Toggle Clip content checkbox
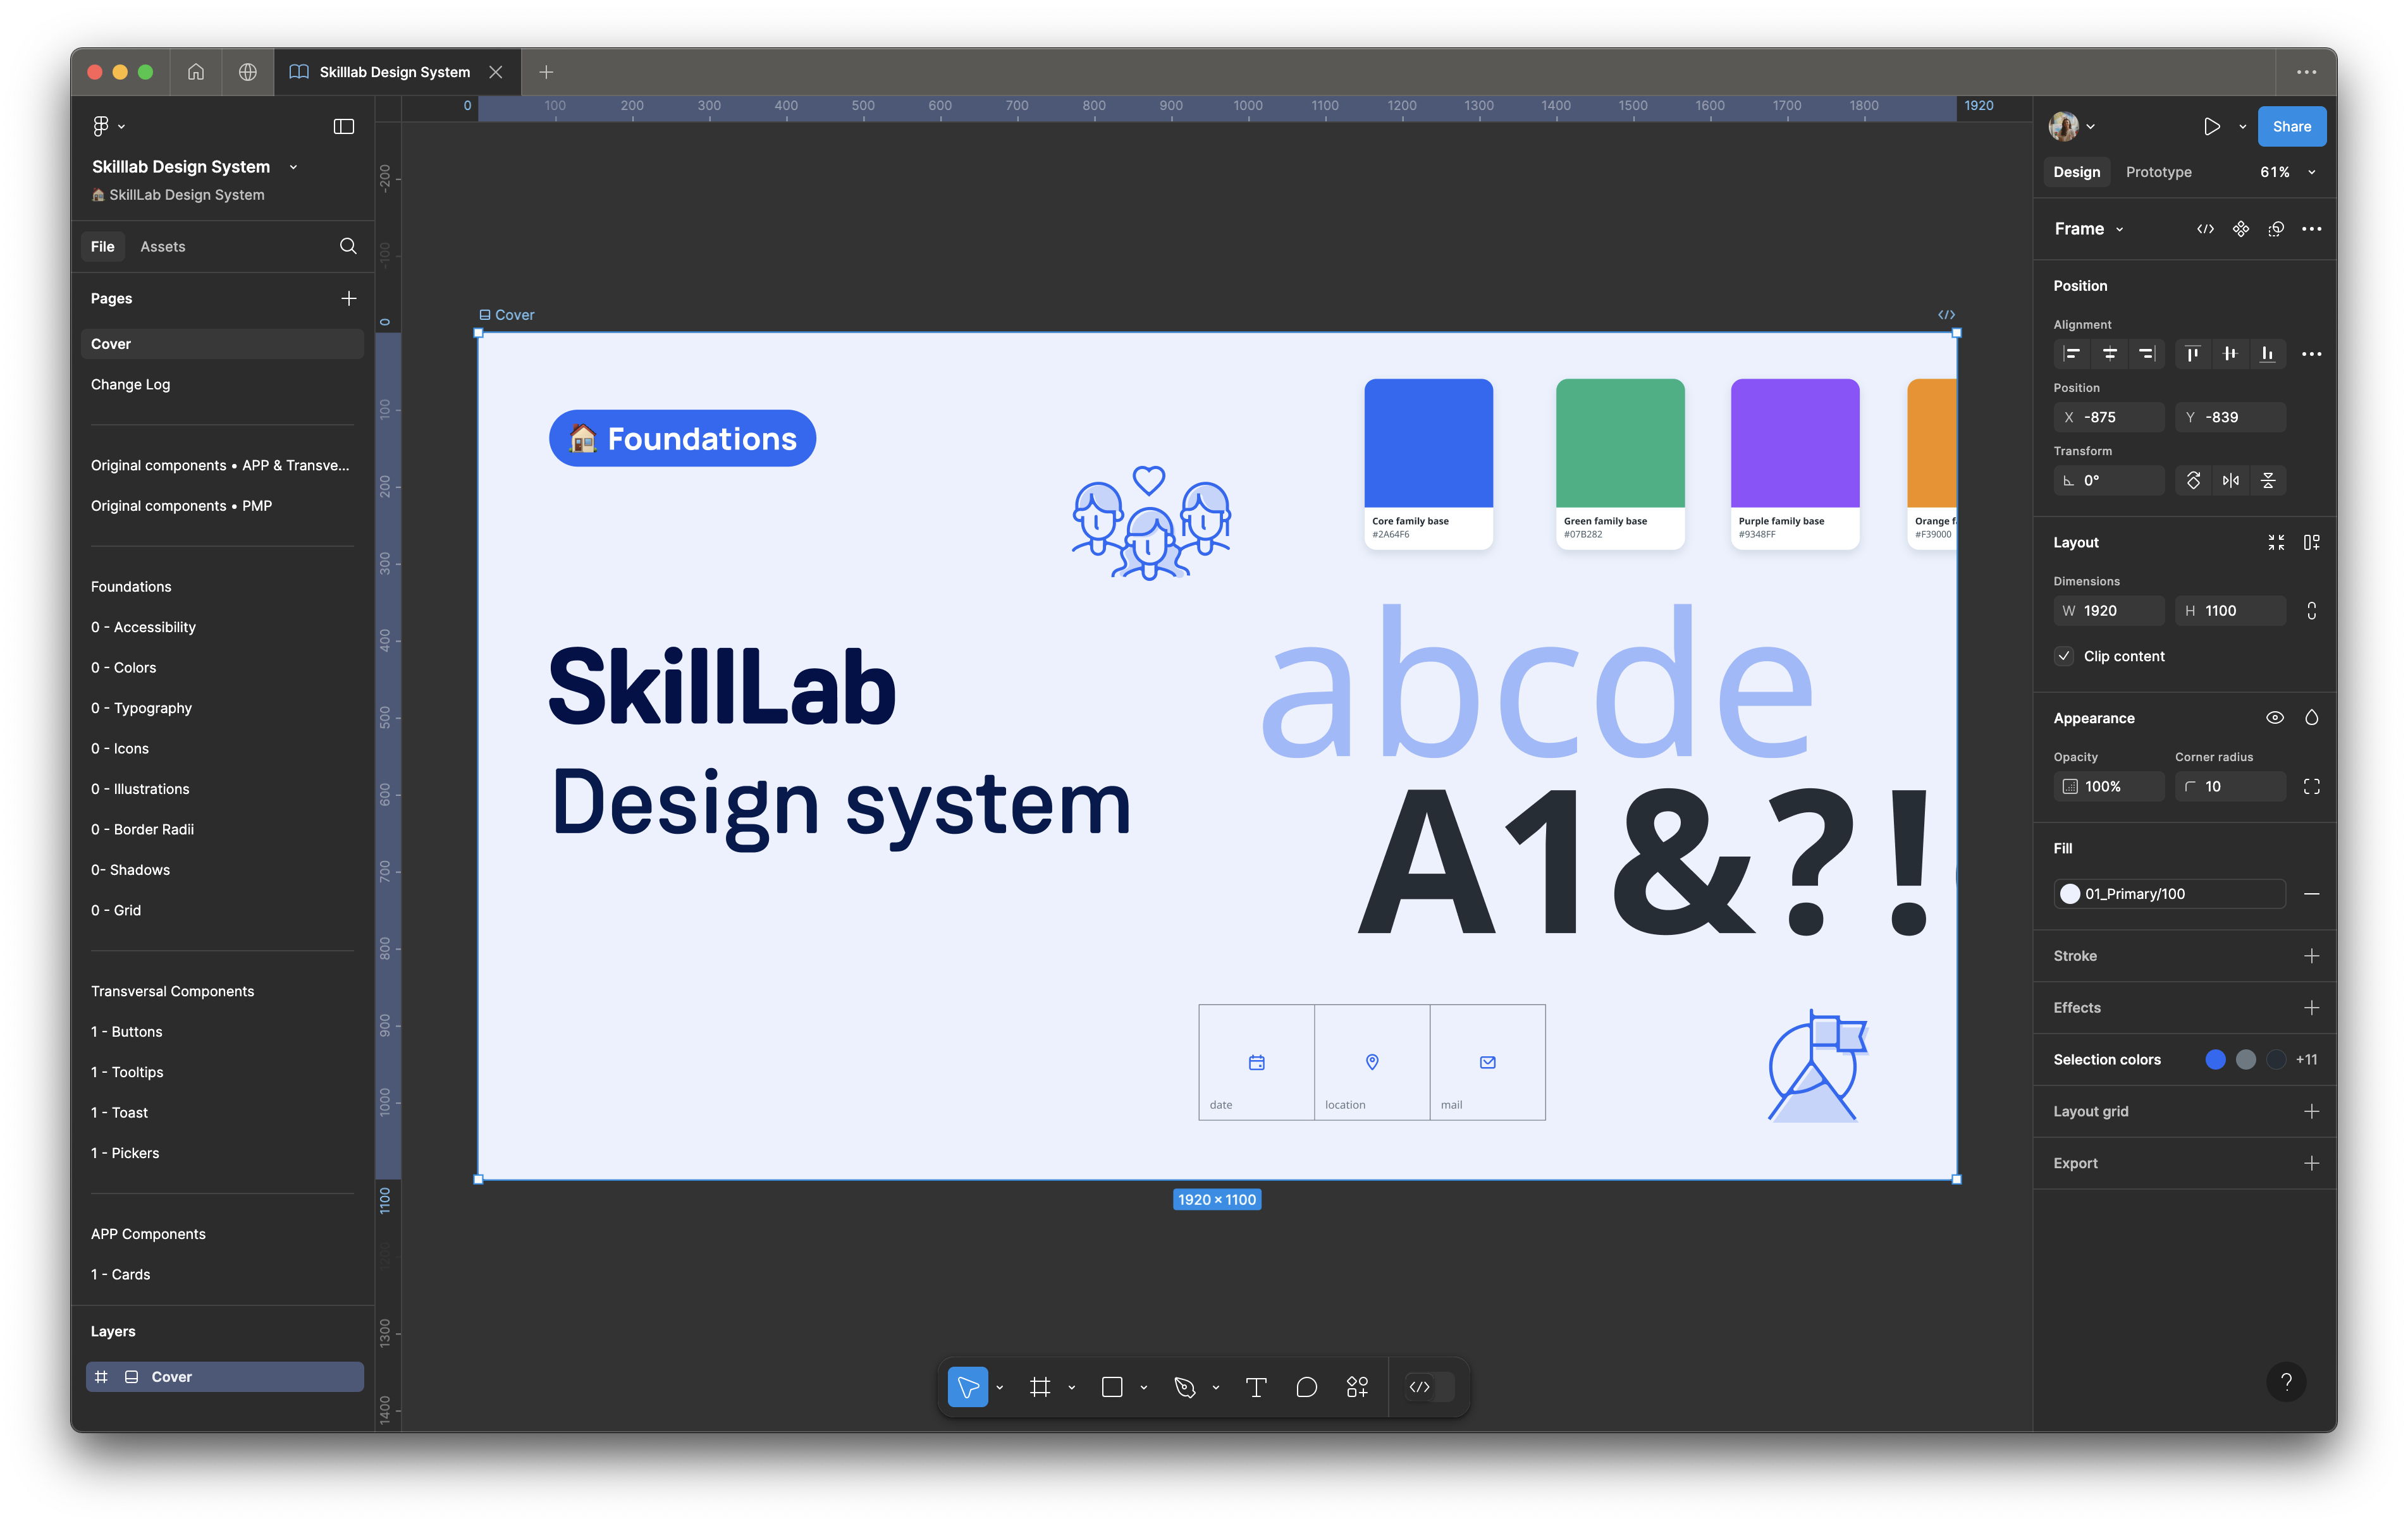The height and width of the screenshot is (1526, 2408). (2064, 656)
